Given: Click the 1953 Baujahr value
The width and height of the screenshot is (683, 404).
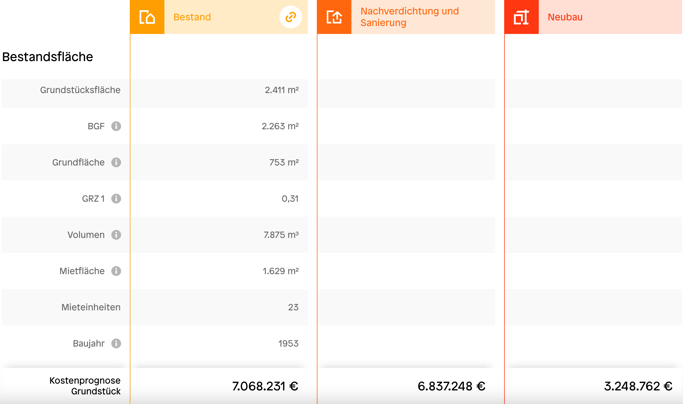Looking at the screenshot, I should click(x=288, y=343).
